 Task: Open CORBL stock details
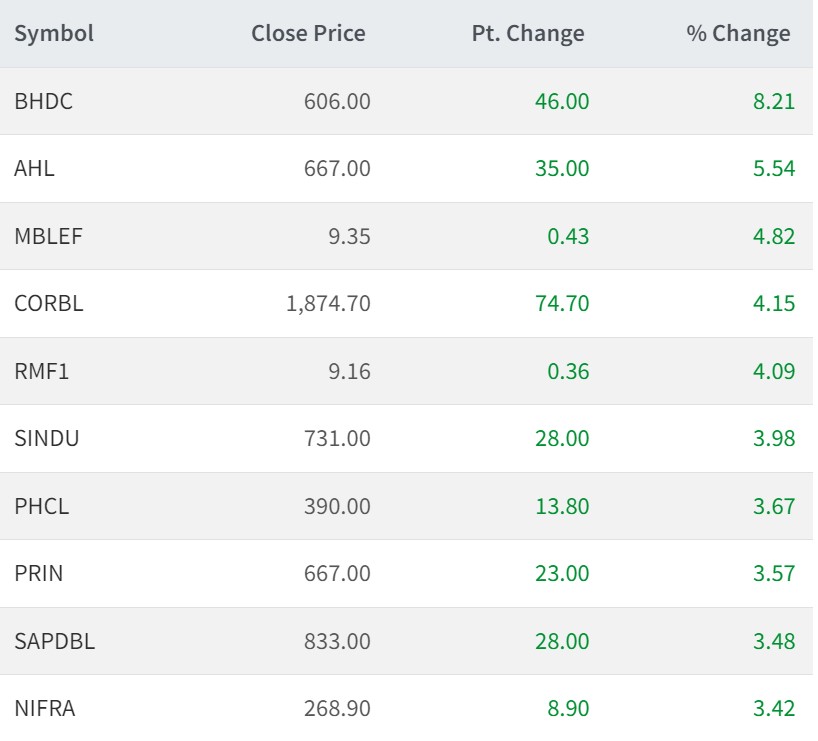[x=49, y=303]
